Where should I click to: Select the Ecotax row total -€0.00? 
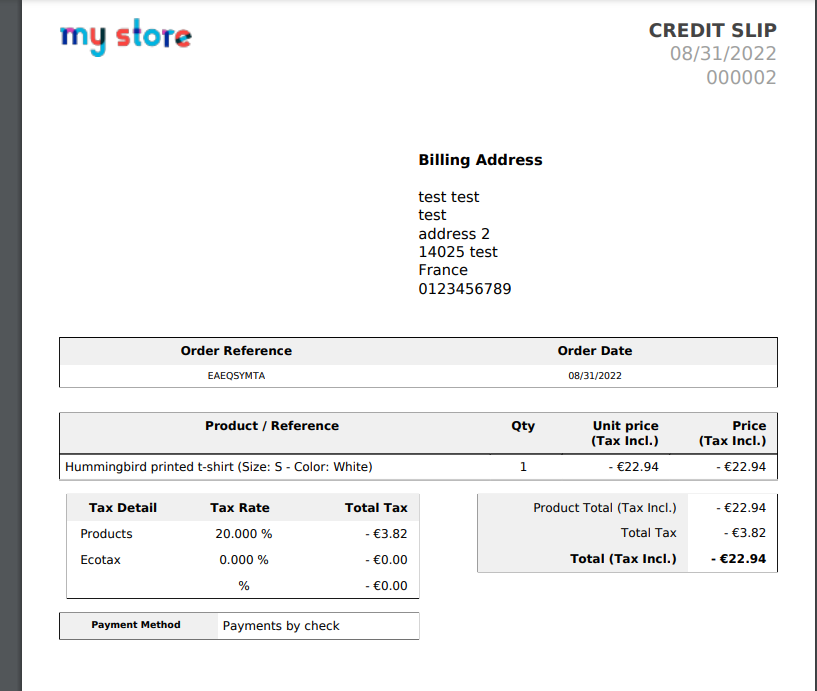point(388,559)
